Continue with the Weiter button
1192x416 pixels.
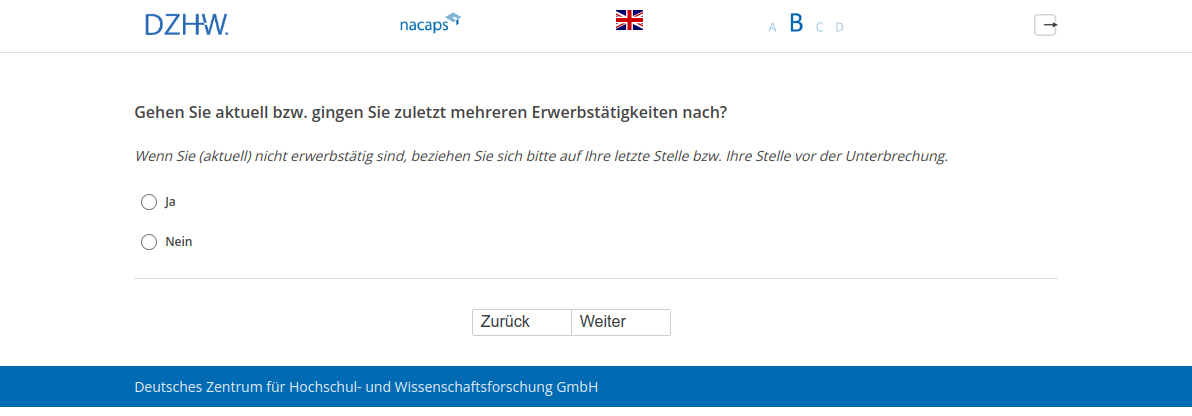[620, 322]
